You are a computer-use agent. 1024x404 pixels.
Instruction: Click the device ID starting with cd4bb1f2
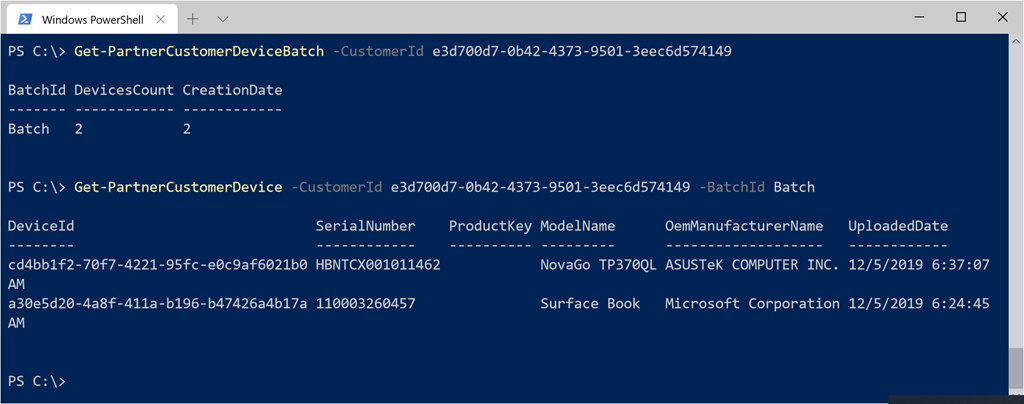pos(157,265)
